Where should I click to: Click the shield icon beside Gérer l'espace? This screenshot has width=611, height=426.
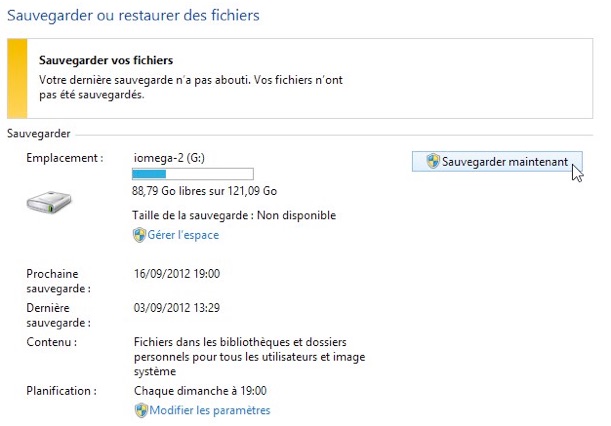point(140,235)
